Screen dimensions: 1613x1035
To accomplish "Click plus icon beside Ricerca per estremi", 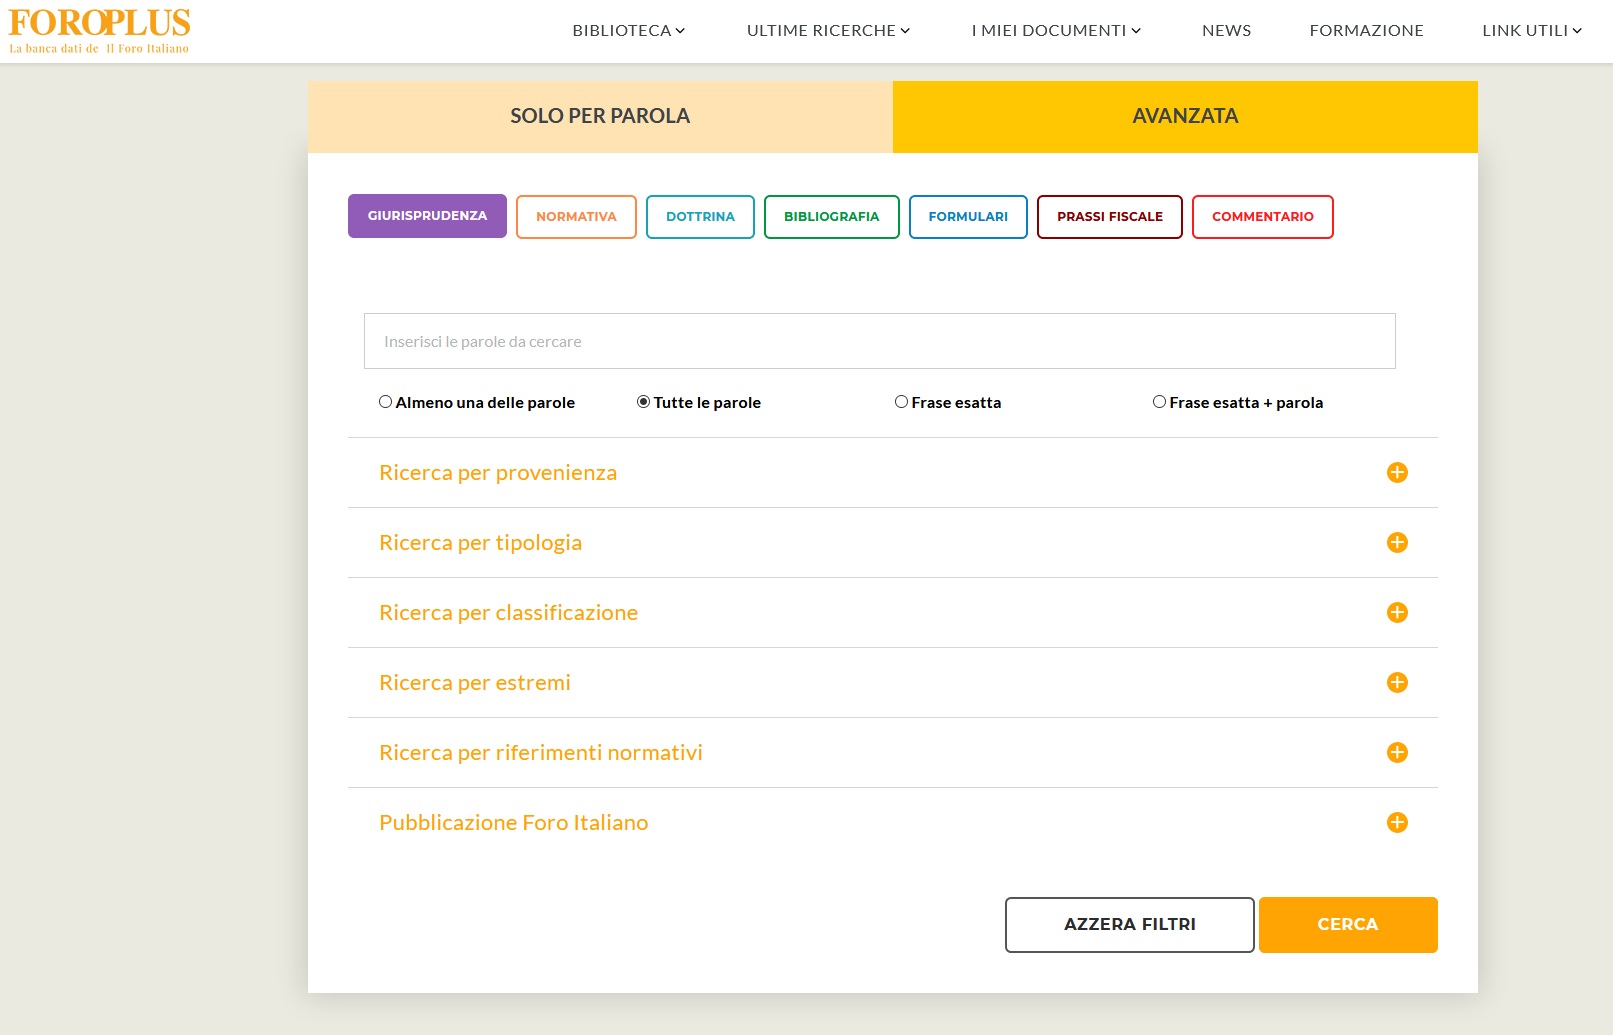I will tap(1397, 683).
